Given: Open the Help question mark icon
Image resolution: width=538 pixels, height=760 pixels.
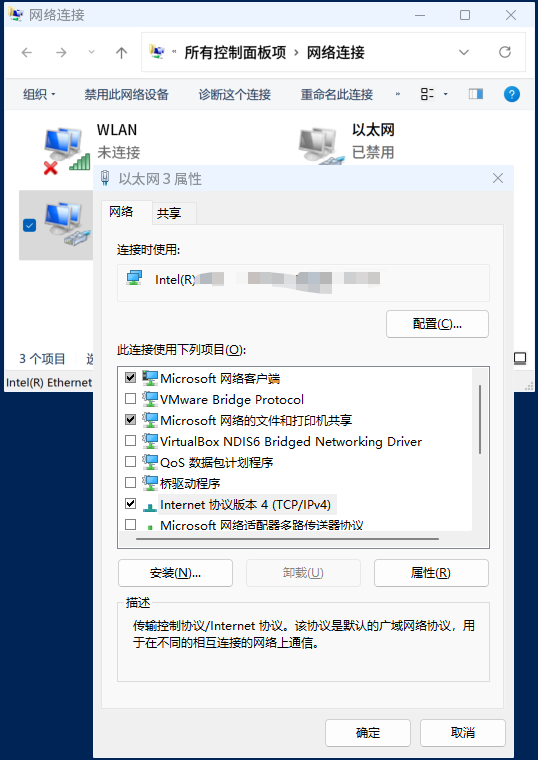Looking at the screenshot, I should pyautogui.click(x=512, y=94).
